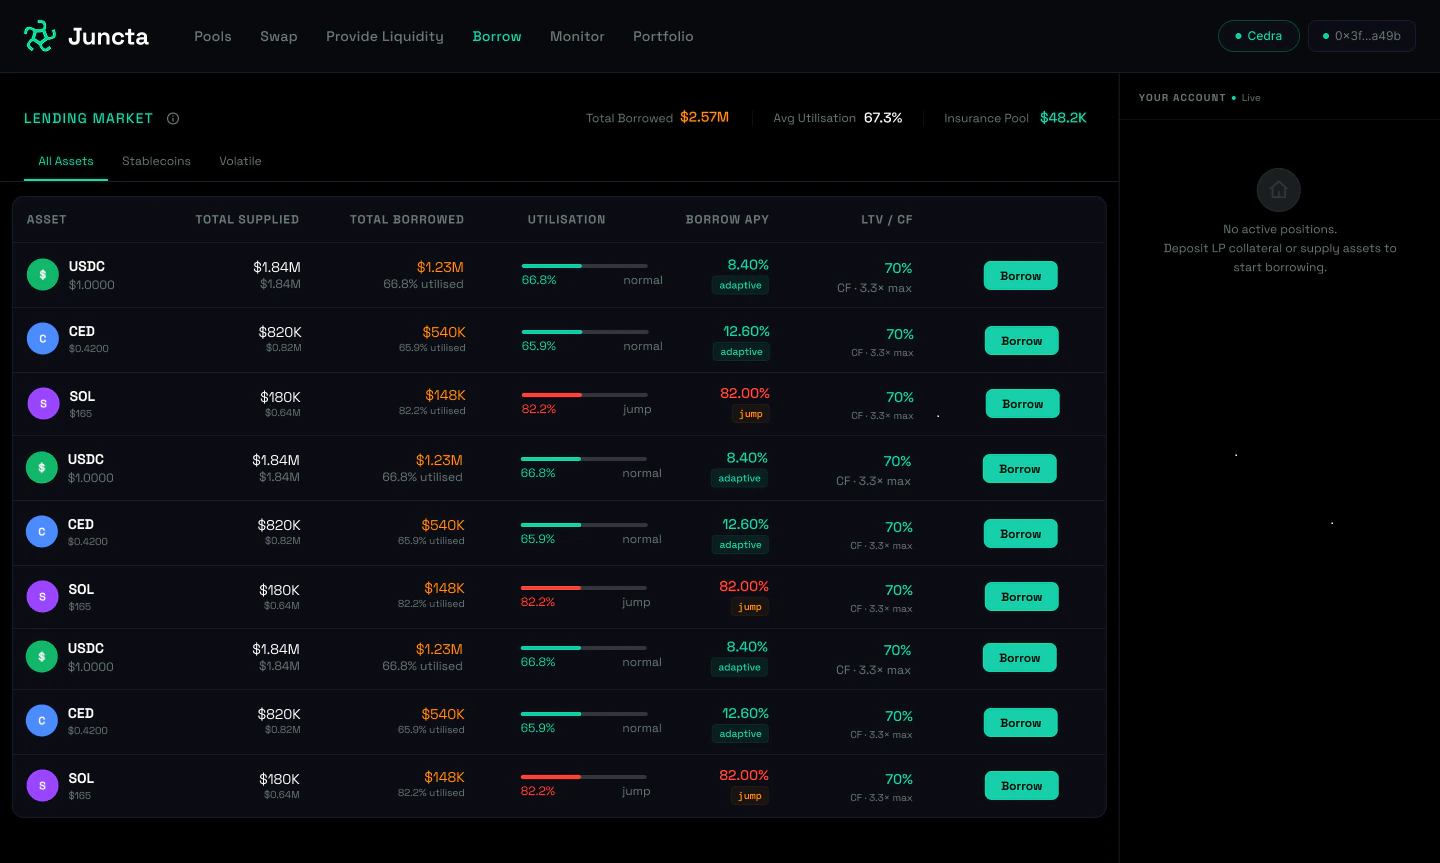Click Borrow on the first USDC row
This screenshot has height=863, width=1440.
click(x=1020, y=275)
